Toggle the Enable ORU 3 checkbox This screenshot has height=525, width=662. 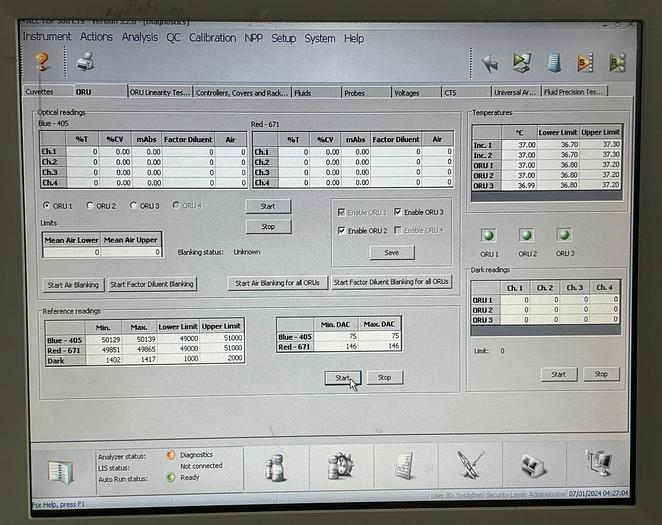(x=397, y=211)
